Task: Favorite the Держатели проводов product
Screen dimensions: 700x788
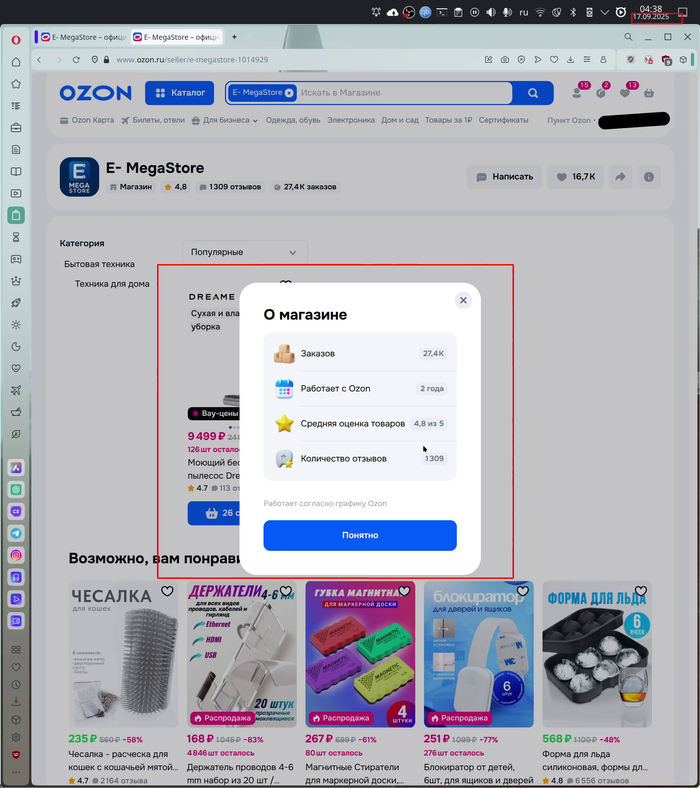Action: pos(285,591)
